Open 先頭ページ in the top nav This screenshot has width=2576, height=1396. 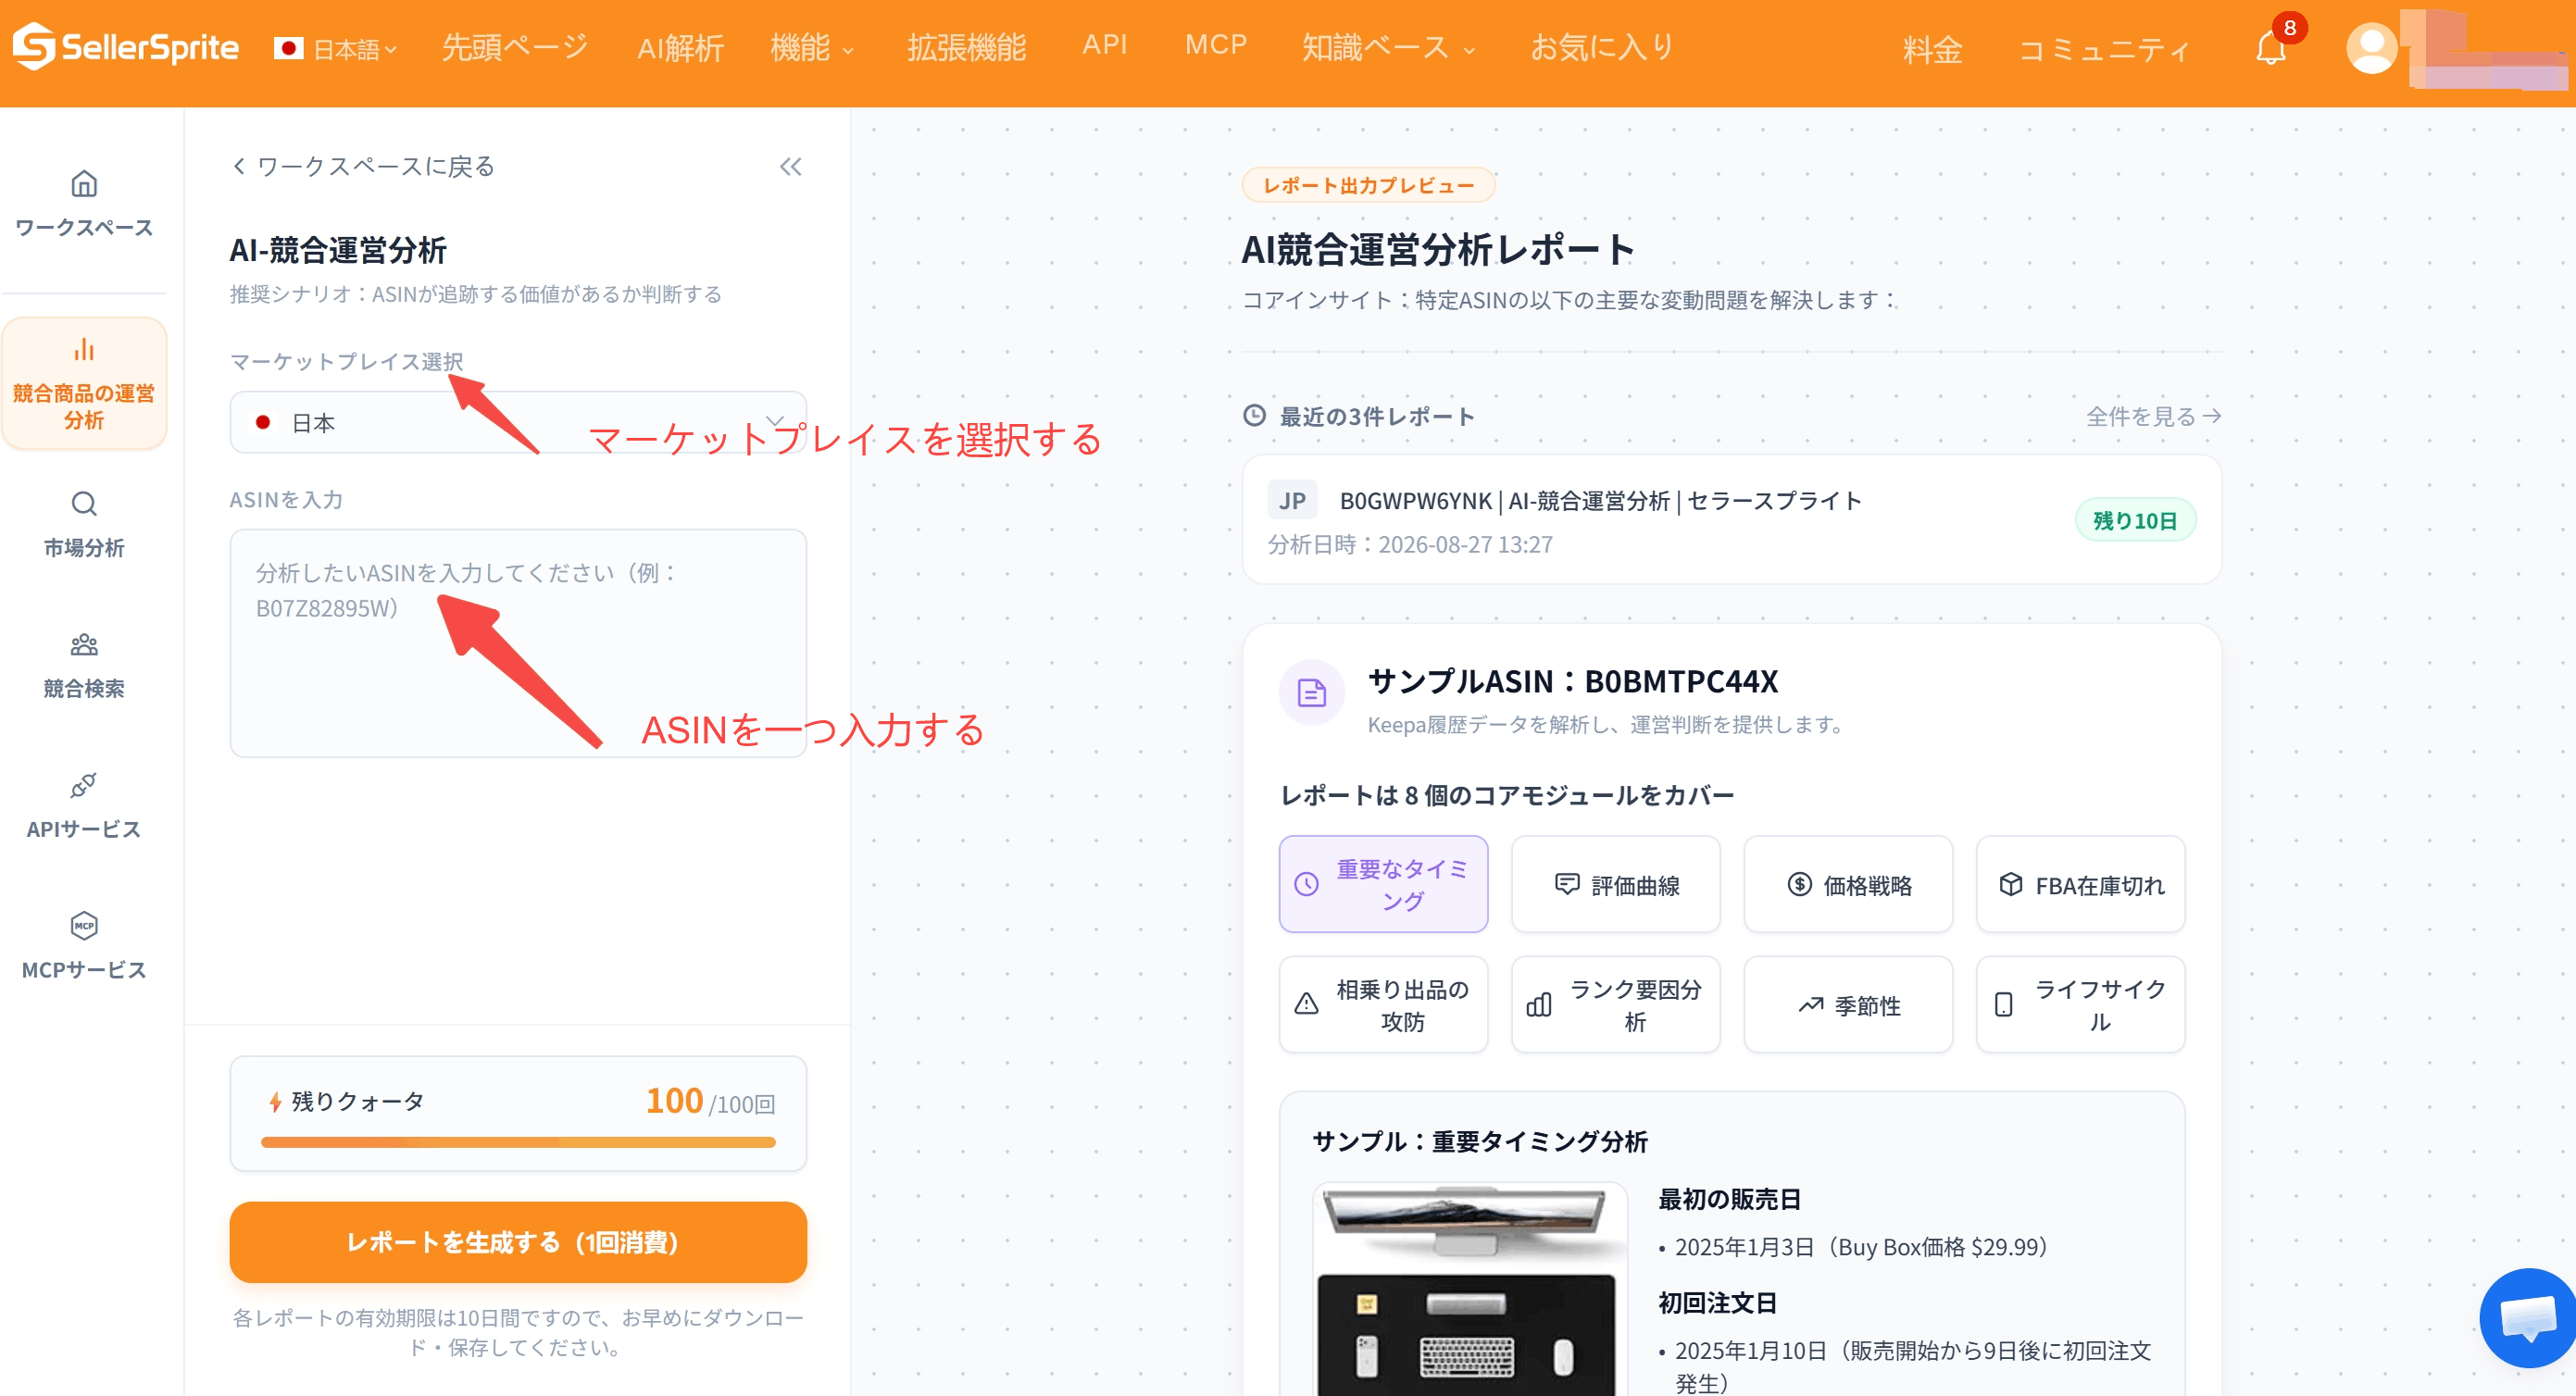pyautogui.click(x=515, y=47)
